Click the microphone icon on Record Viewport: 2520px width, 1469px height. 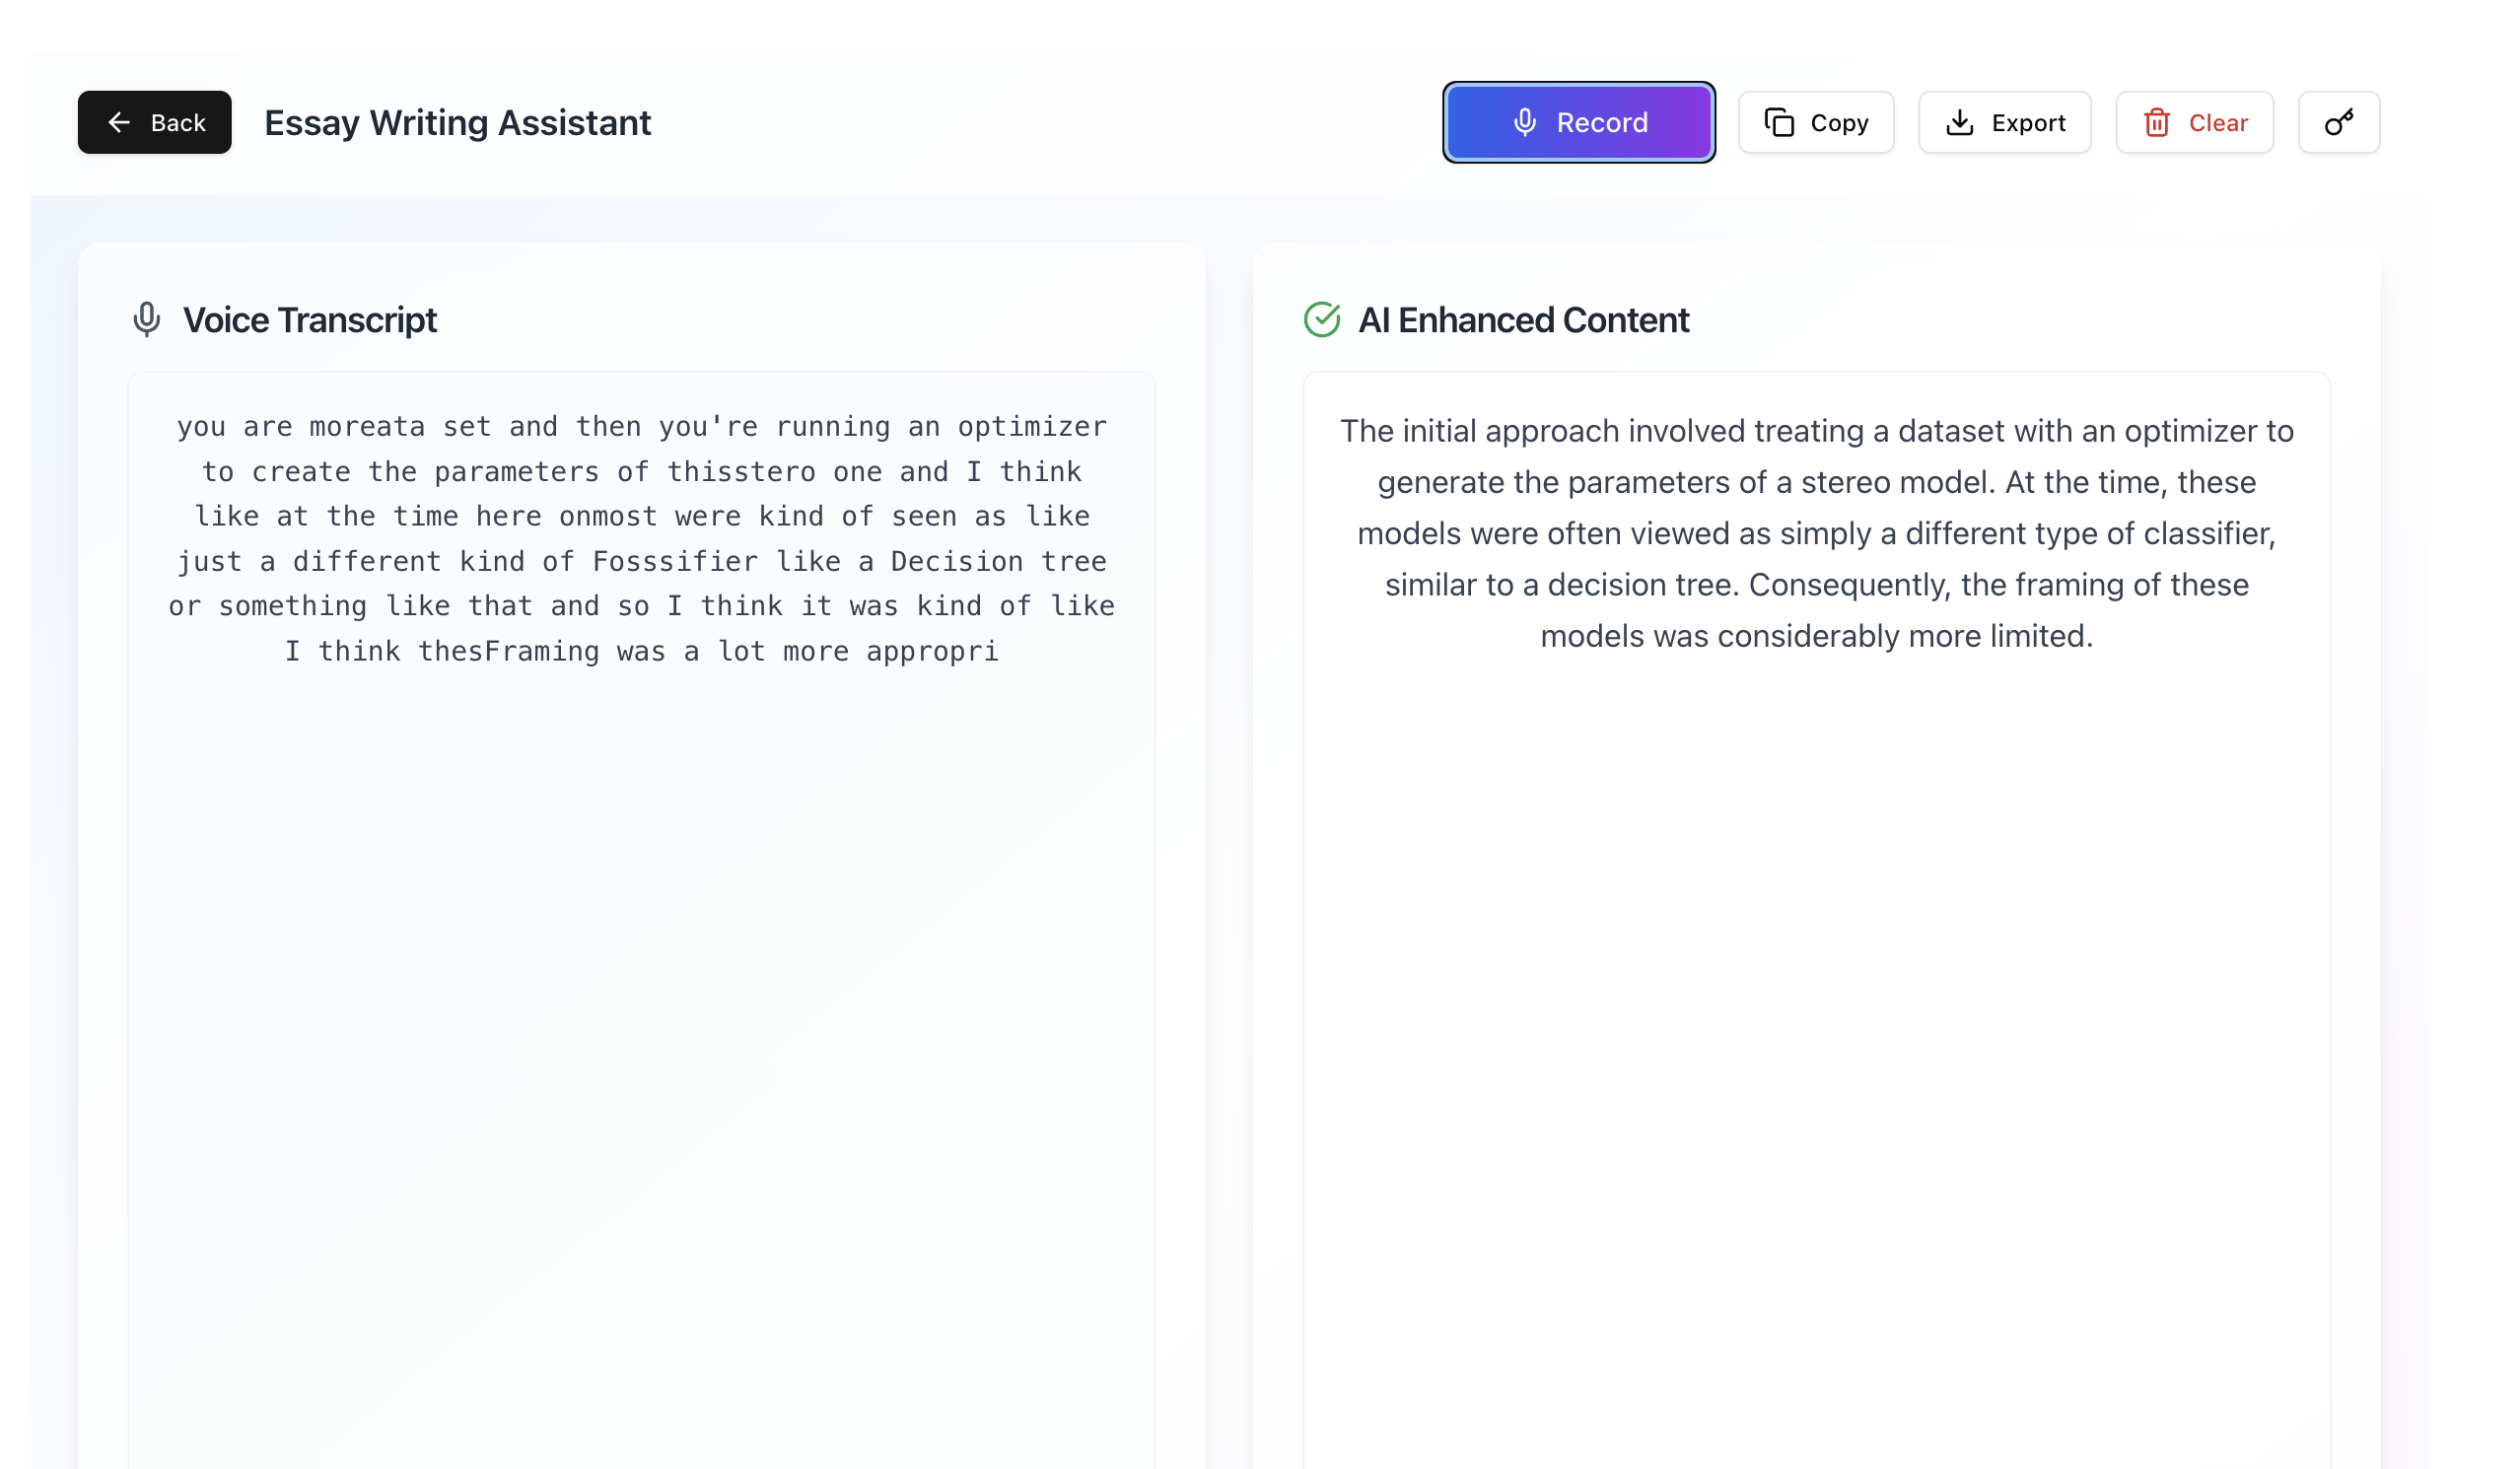[x=1524, y=122]
